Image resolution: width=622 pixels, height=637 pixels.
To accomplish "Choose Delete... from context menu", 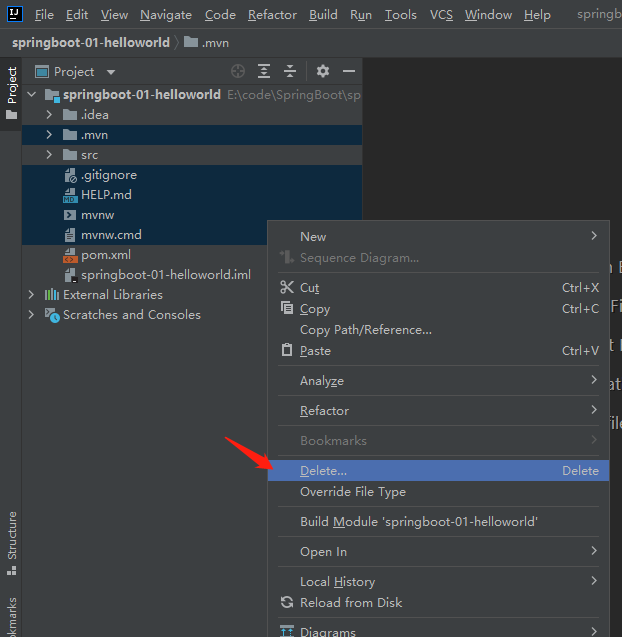I will click(438, 470).
